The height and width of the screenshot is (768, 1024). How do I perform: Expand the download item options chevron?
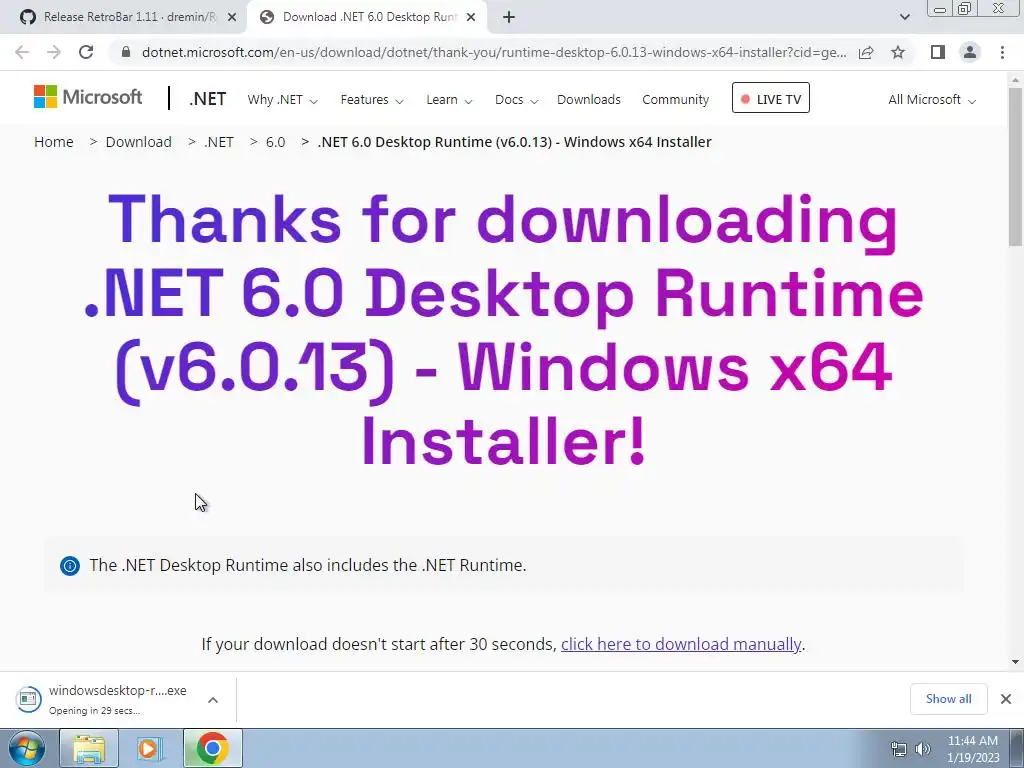pos(213,699)
